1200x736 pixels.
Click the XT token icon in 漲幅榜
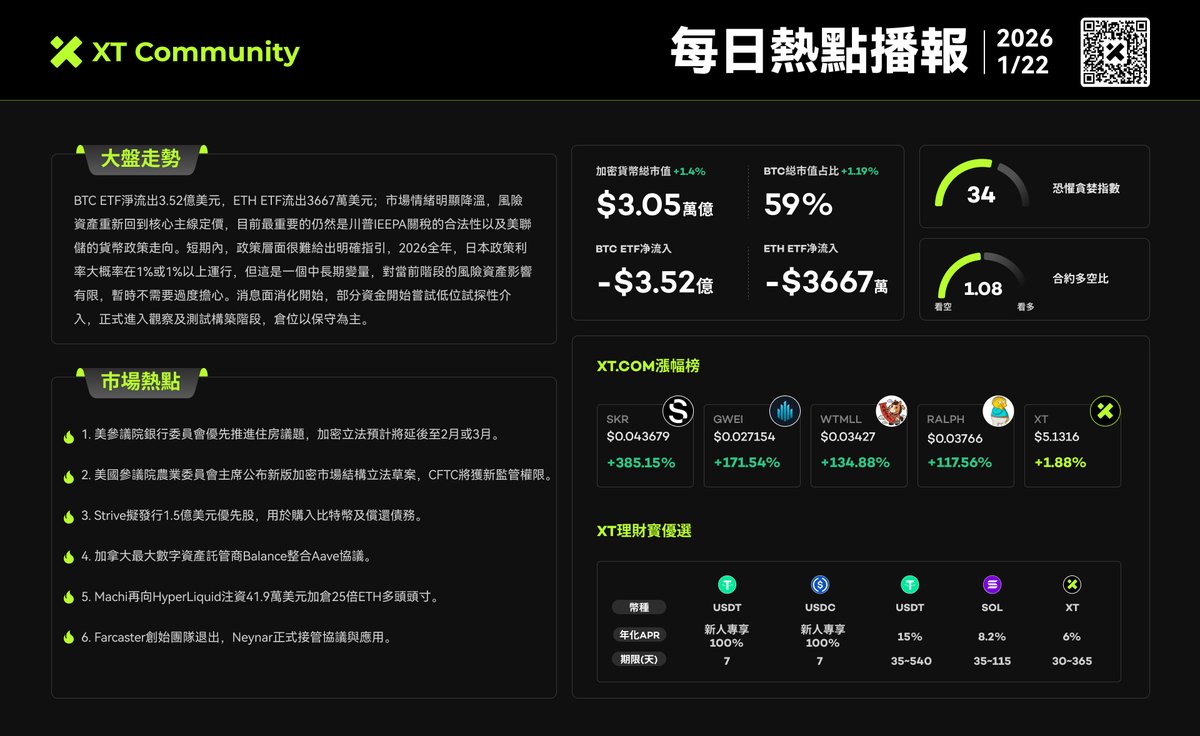click(1105, 410)
